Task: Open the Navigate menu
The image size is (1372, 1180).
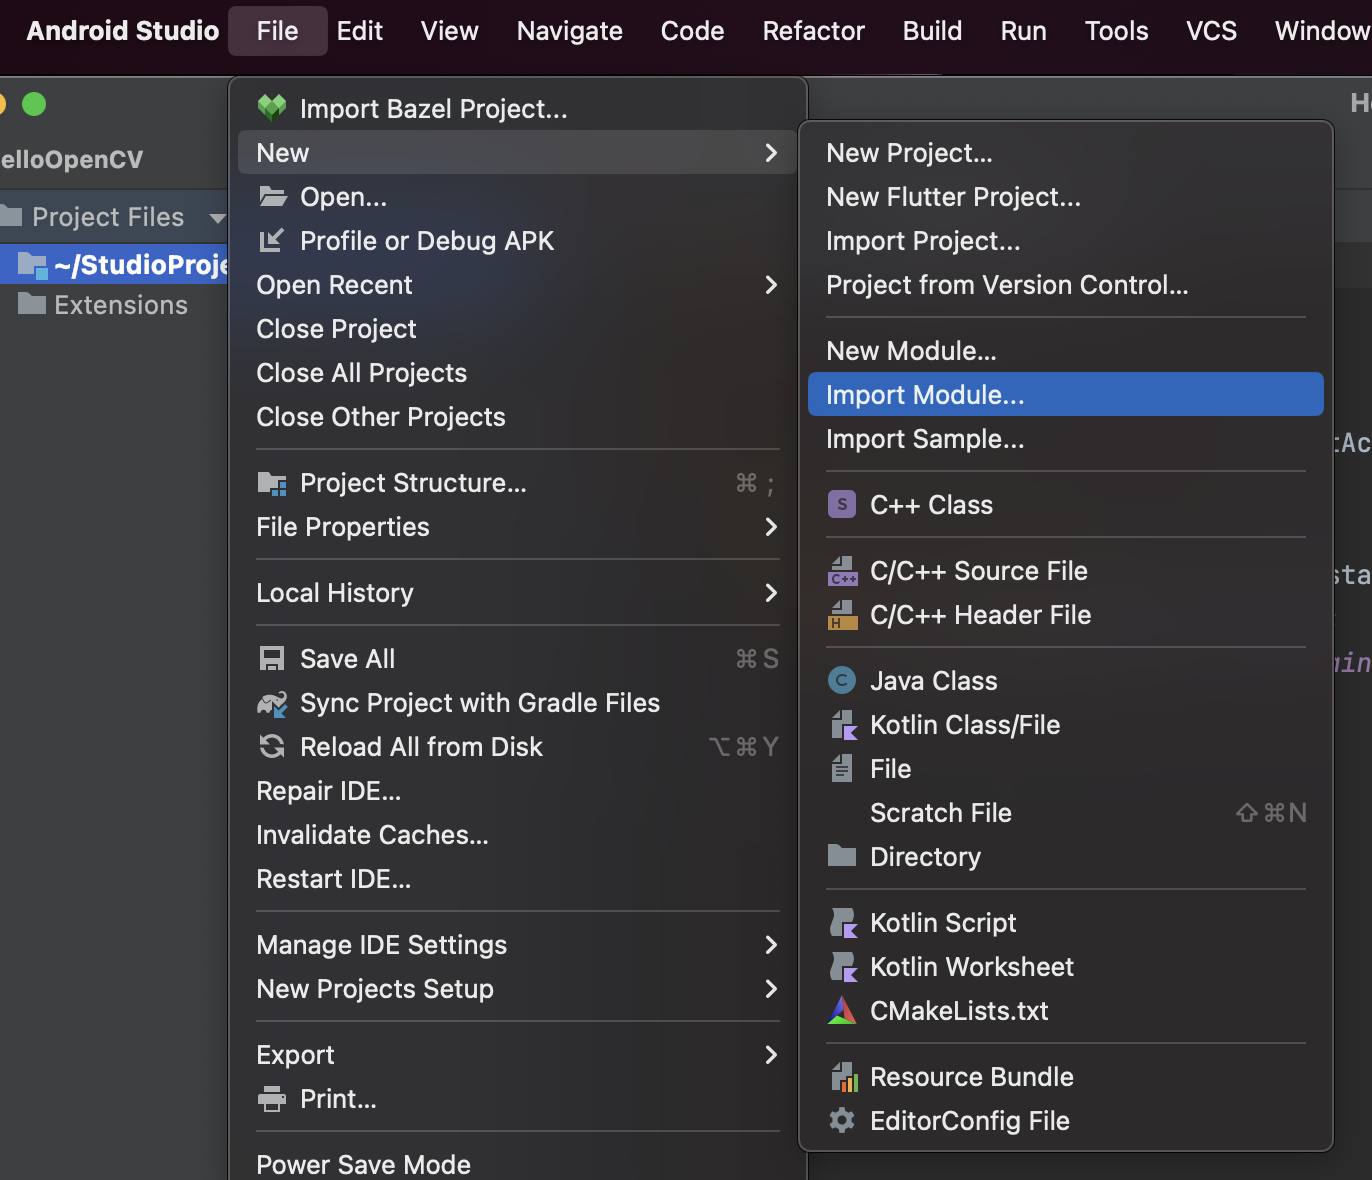Action: pos(570,31)
